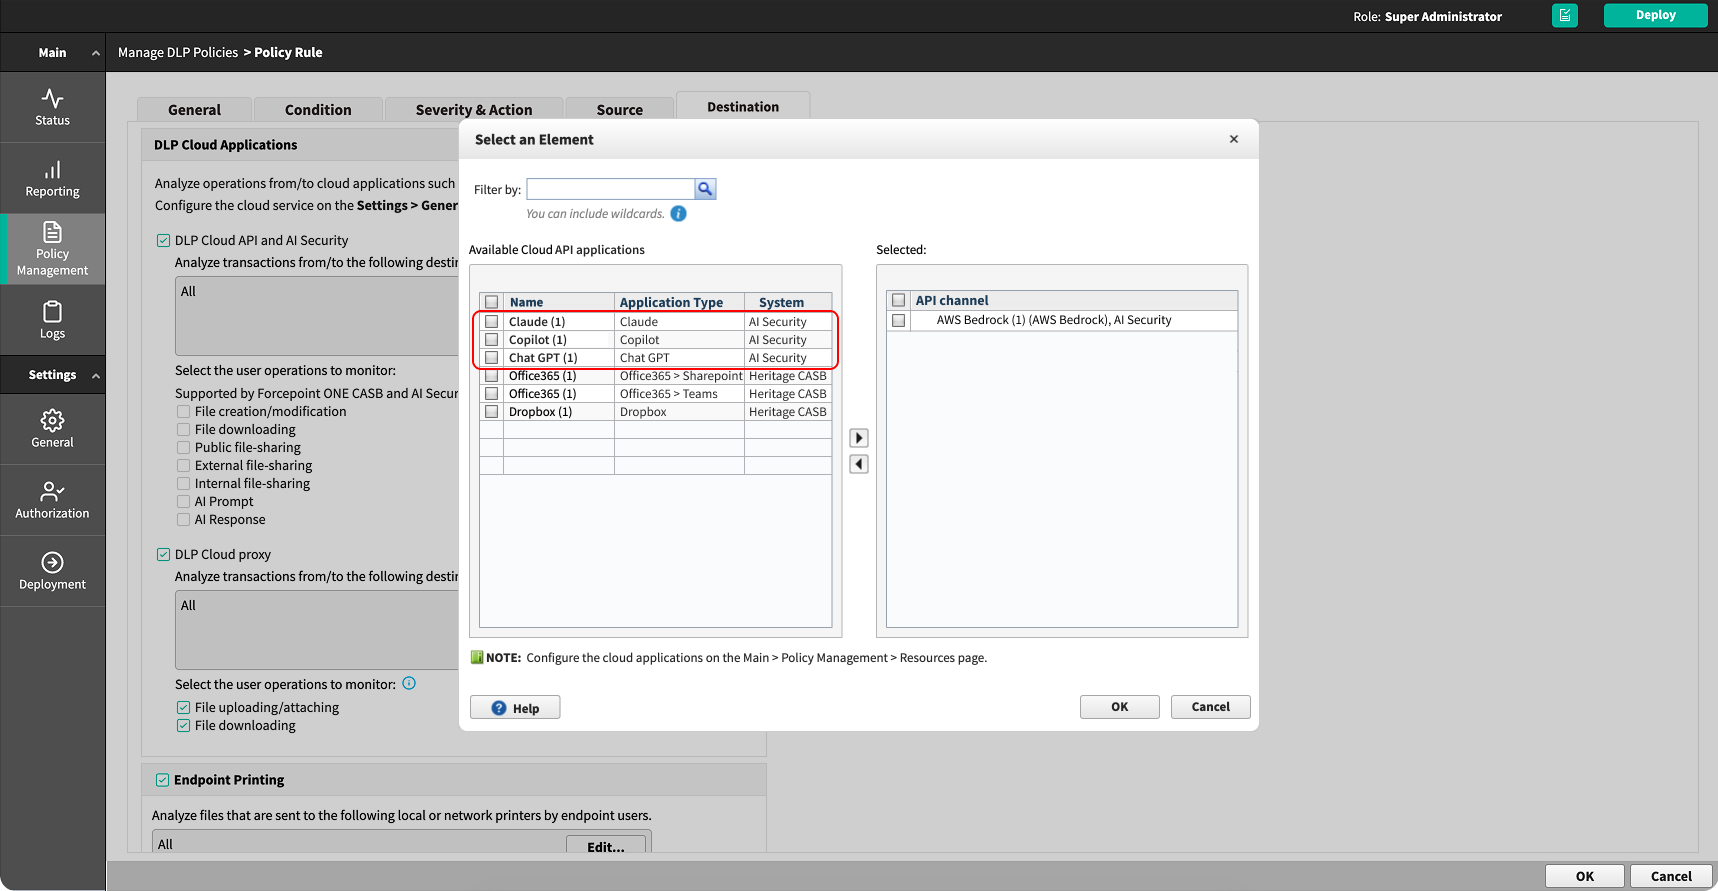Click OK at the bottom of Policy Rule page
This screenshot has height=891, width=1718.
(x=1585, y=876)
